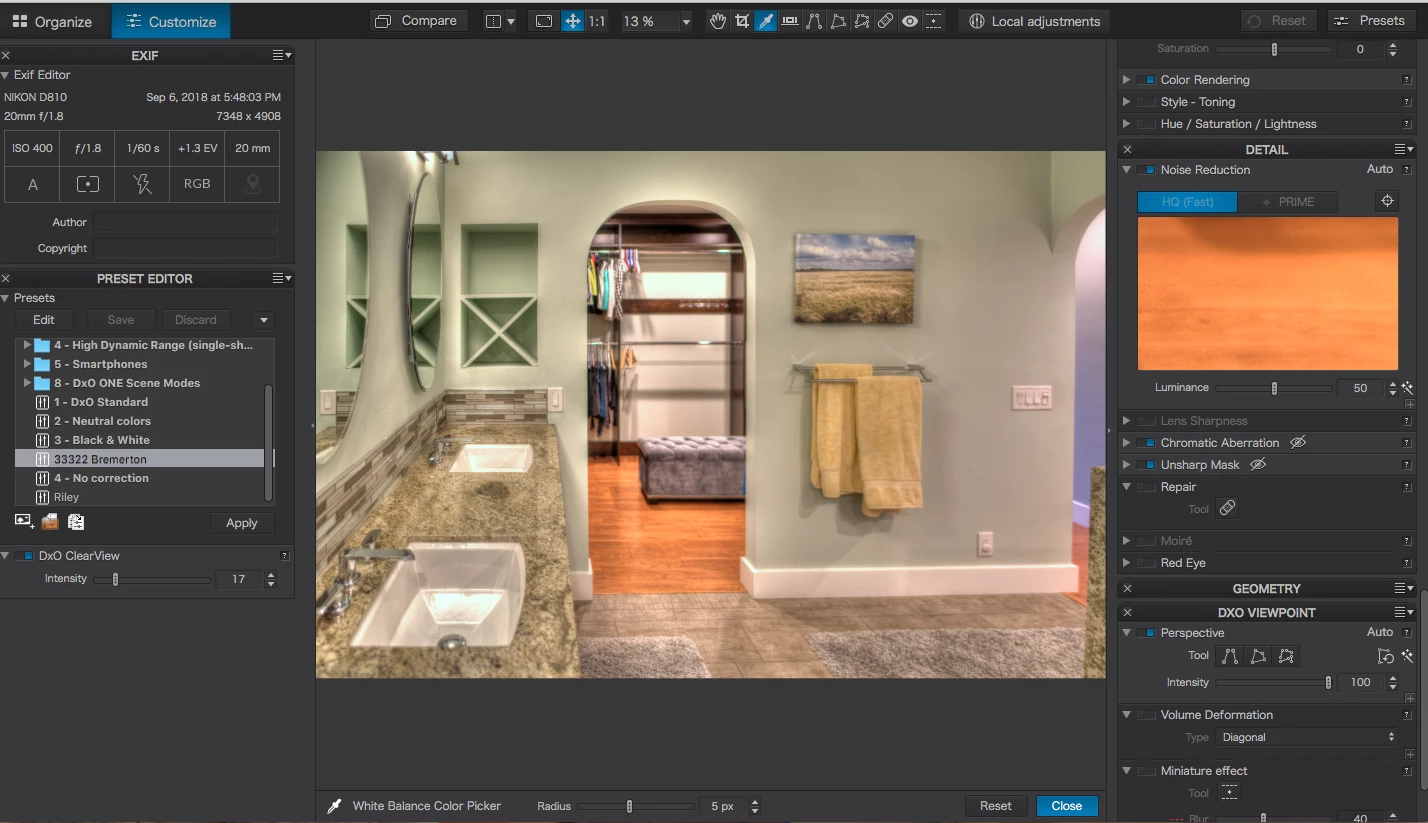1428x823 pixels.
Task: Expand the Chromatic Aberration section
Action: click(1127, 443)
